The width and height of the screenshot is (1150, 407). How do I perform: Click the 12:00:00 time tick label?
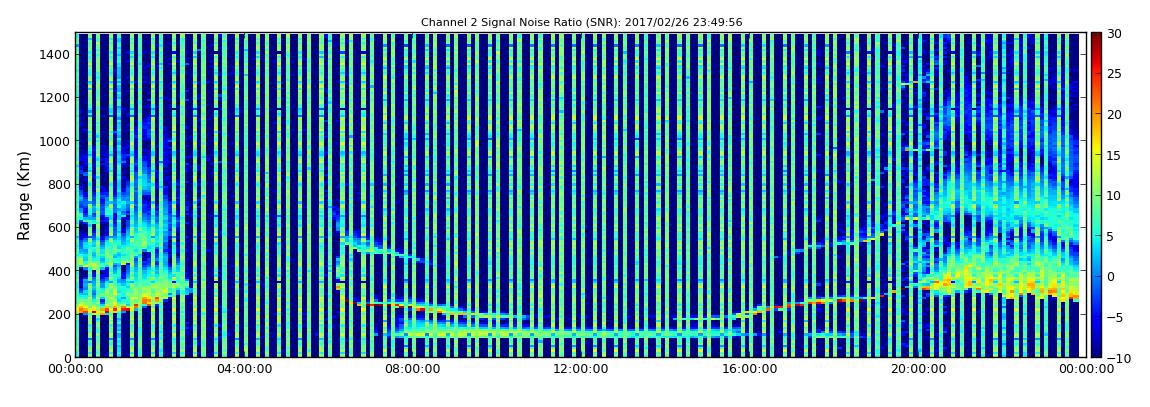pyautogui.click(x=580, y=370)
